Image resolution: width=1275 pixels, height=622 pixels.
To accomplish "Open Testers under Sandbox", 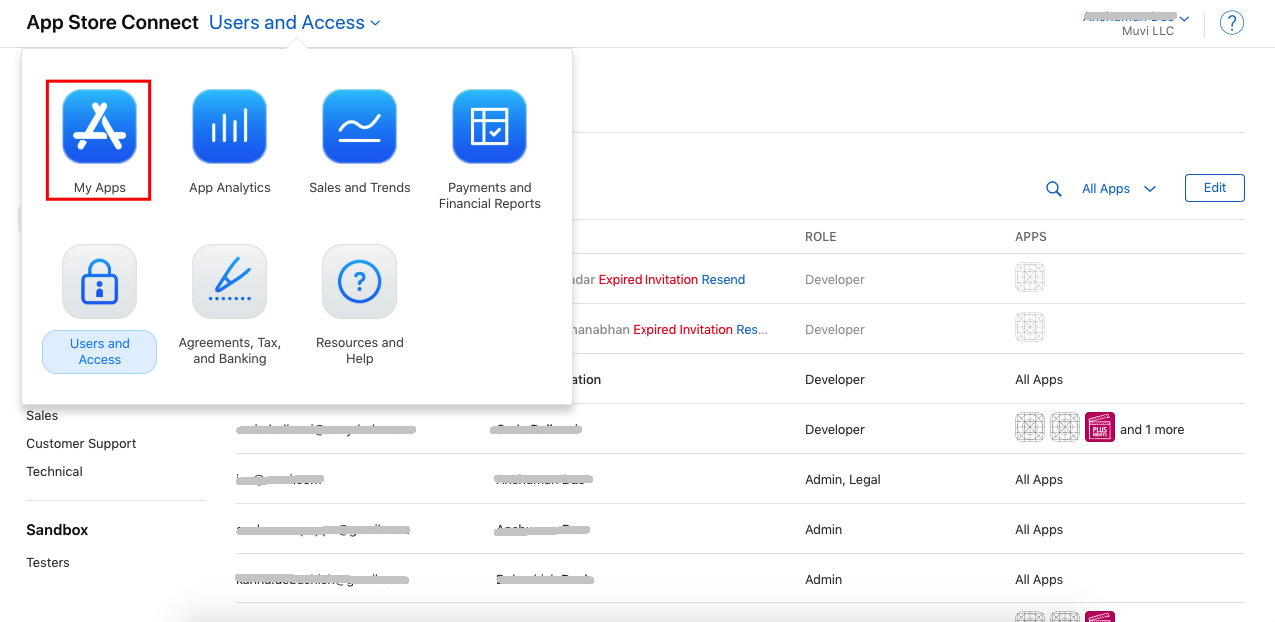I will coord(48,562).
